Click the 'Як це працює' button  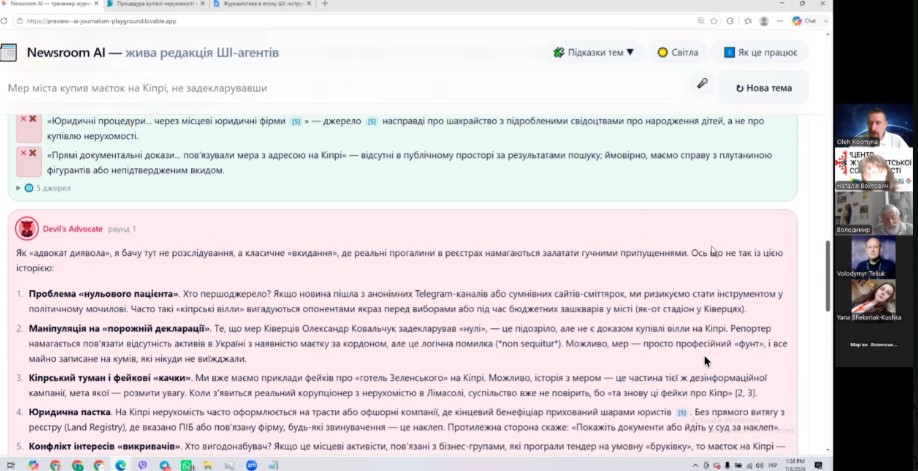point(760,52)
